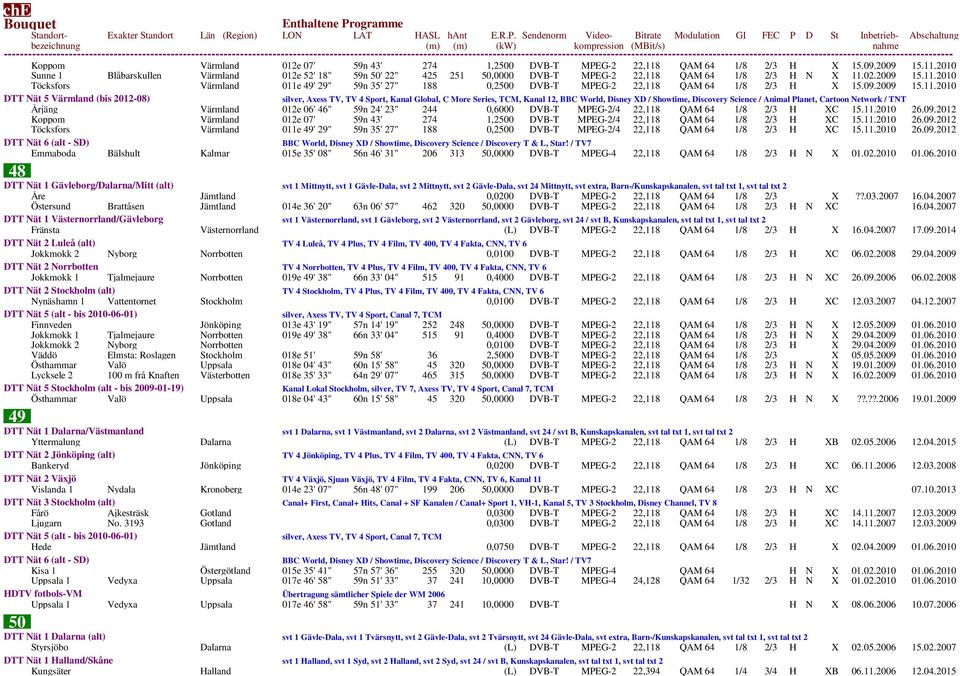Click the guard interval value "1/32"
Screen dimensions: 960x676
click(741, 581)
